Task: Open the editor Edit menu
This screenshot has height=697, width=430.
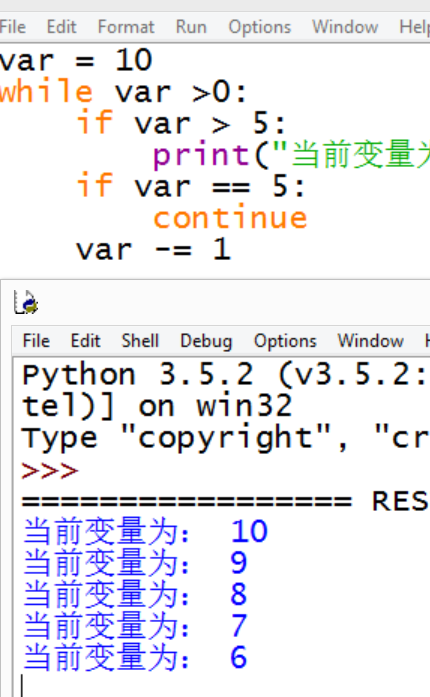Action: pyautogui.click(x=61, y=27)
